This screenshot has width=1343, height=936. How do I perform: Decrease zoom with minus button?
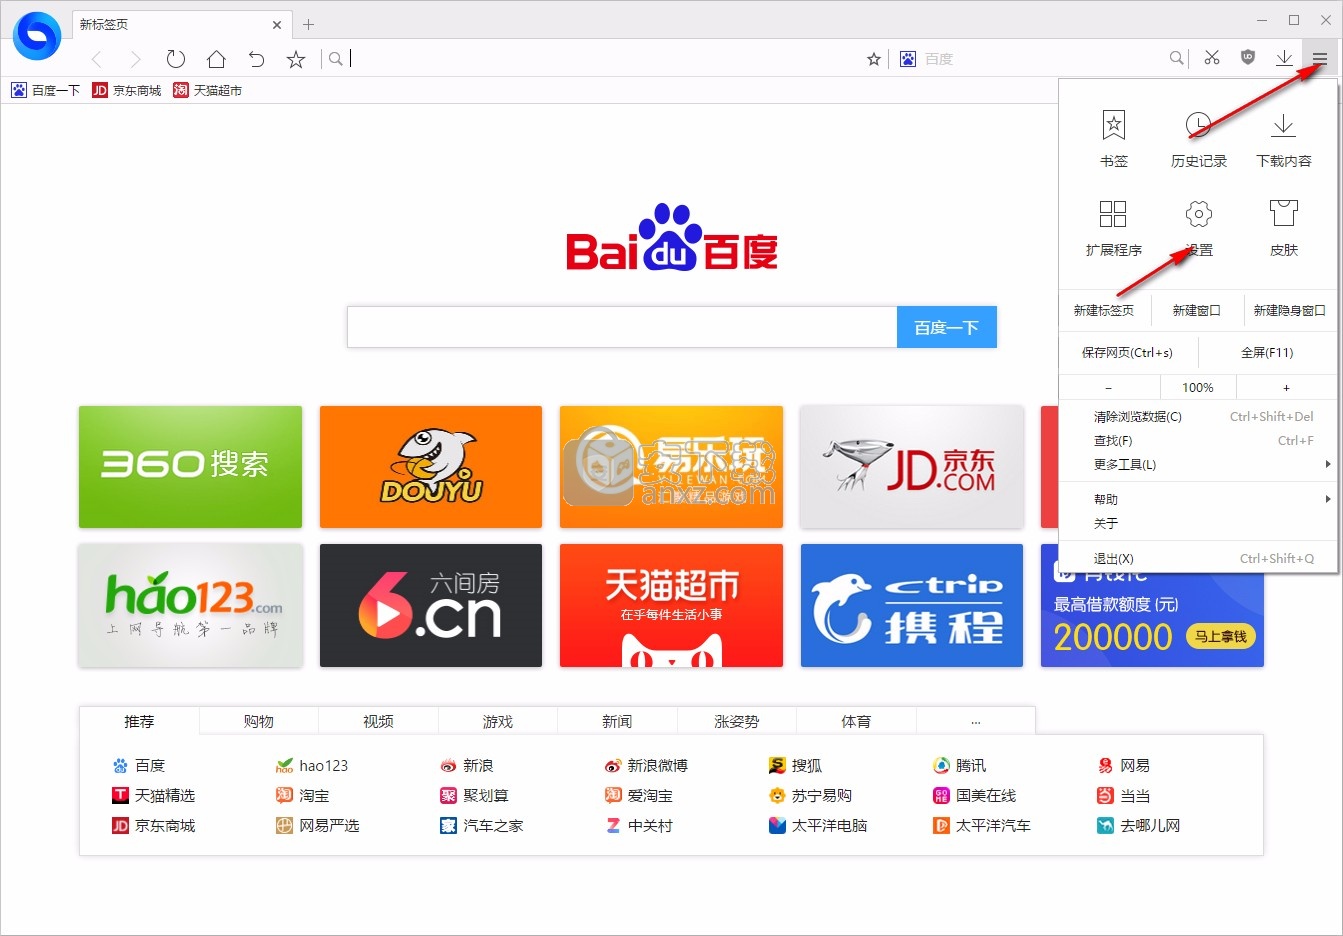click(1108, 387)
